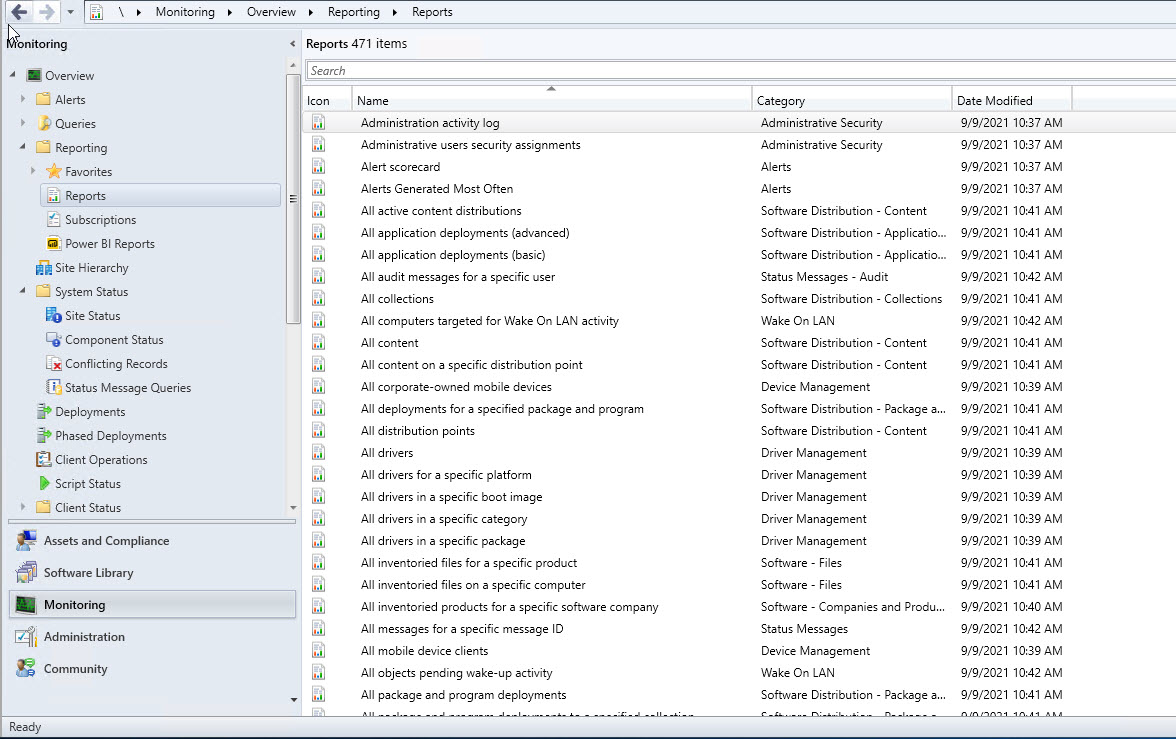This screenshot has width=1176, height=739.
Task: Open the Software Library workspace
Action: coord(88,573)
